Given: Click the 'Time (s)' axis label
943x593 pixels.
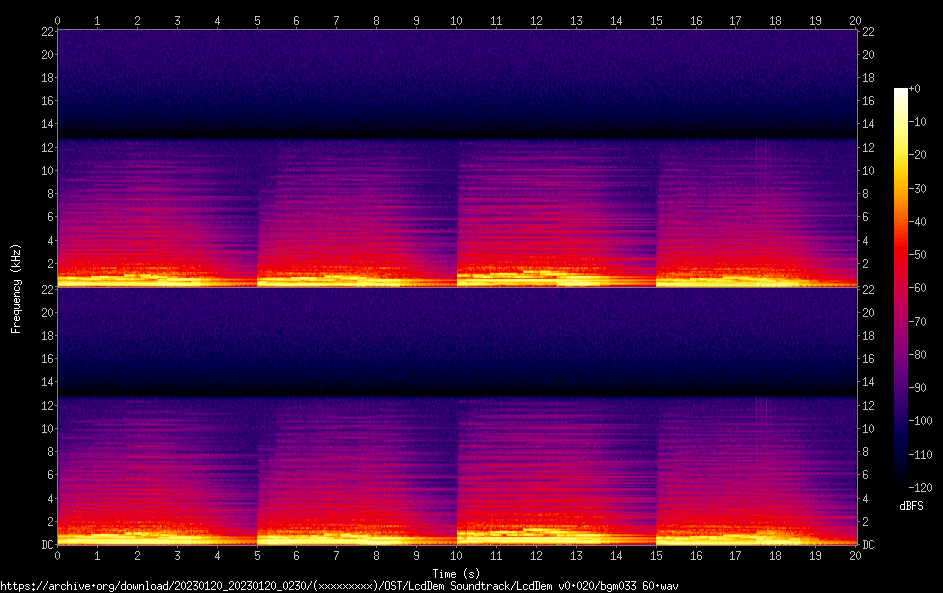Looking at the screenshot, I should (x=456, y=573).
